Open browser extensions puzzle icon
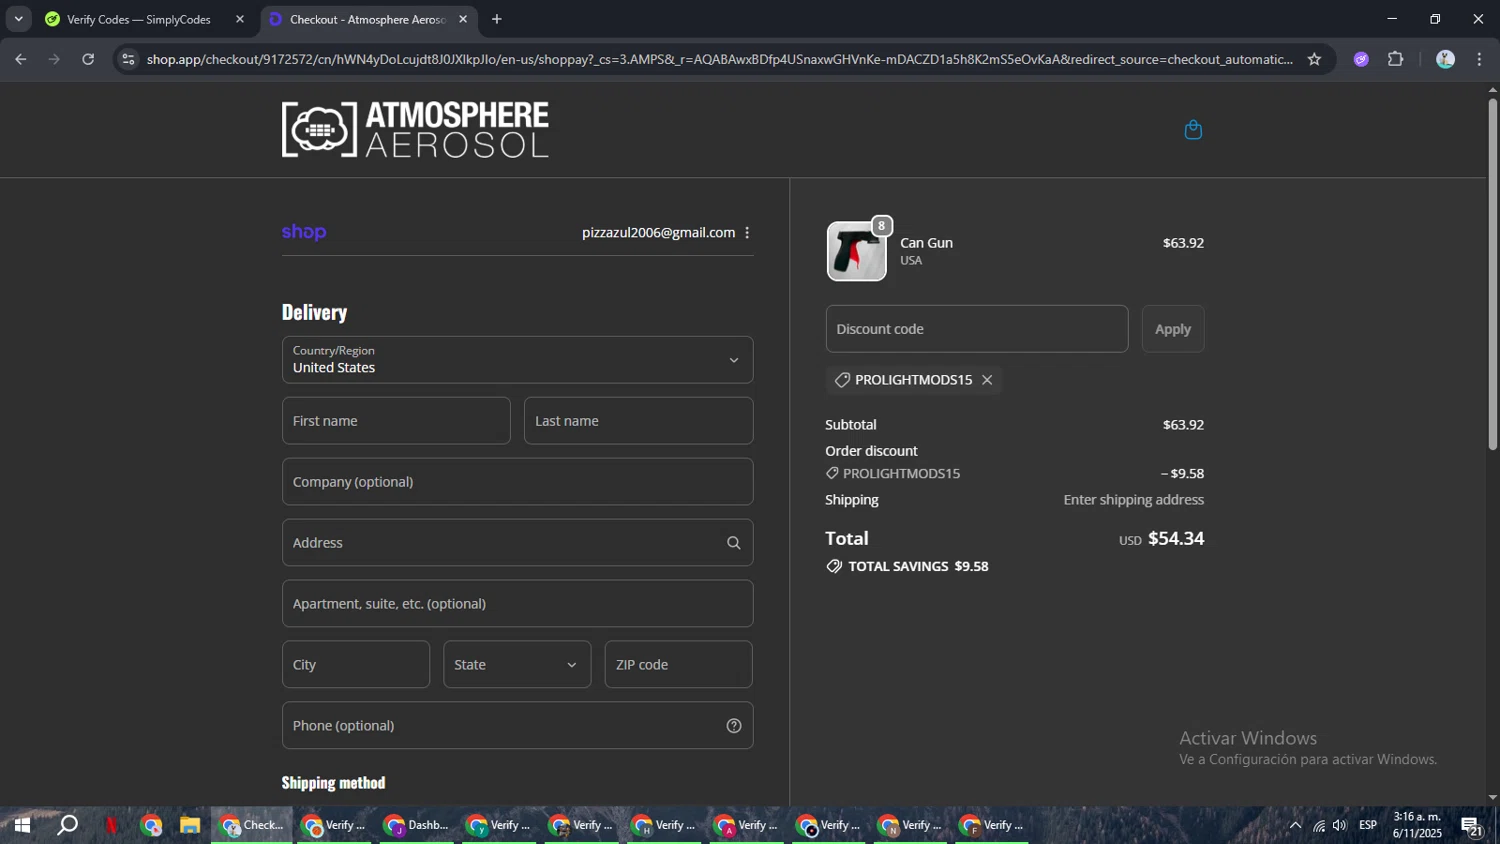The width and height of the screenshot is (1500, 844). pos(1395,59)
